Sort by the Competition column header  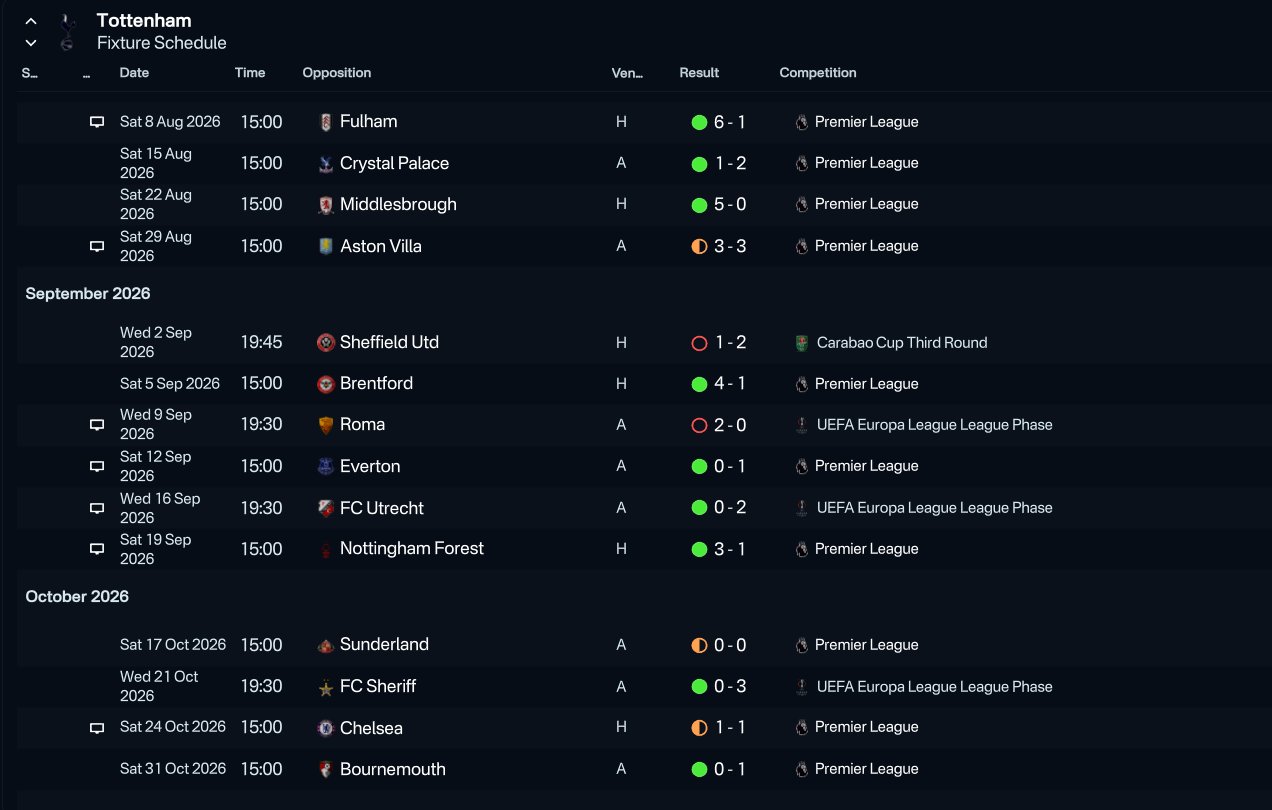[x=818, y=73]
